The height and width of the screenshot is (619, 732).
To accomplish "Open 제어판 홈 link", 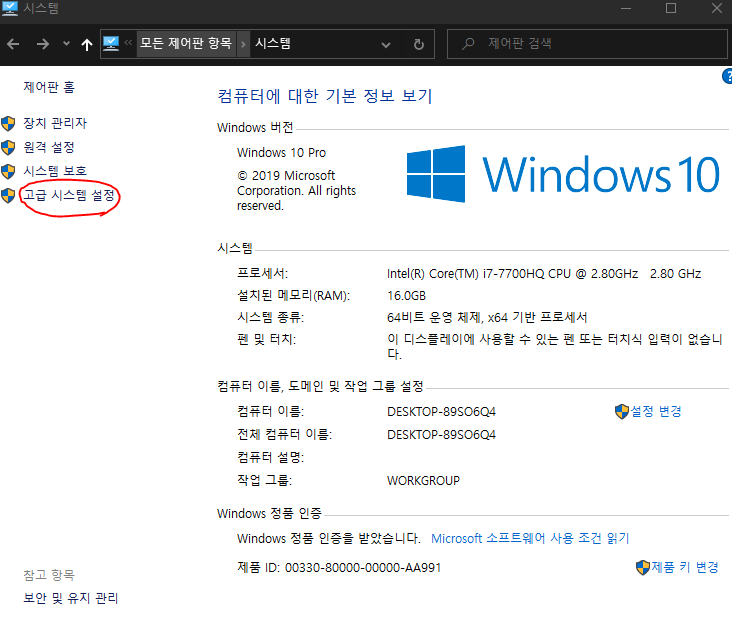I will coord(49,87).
